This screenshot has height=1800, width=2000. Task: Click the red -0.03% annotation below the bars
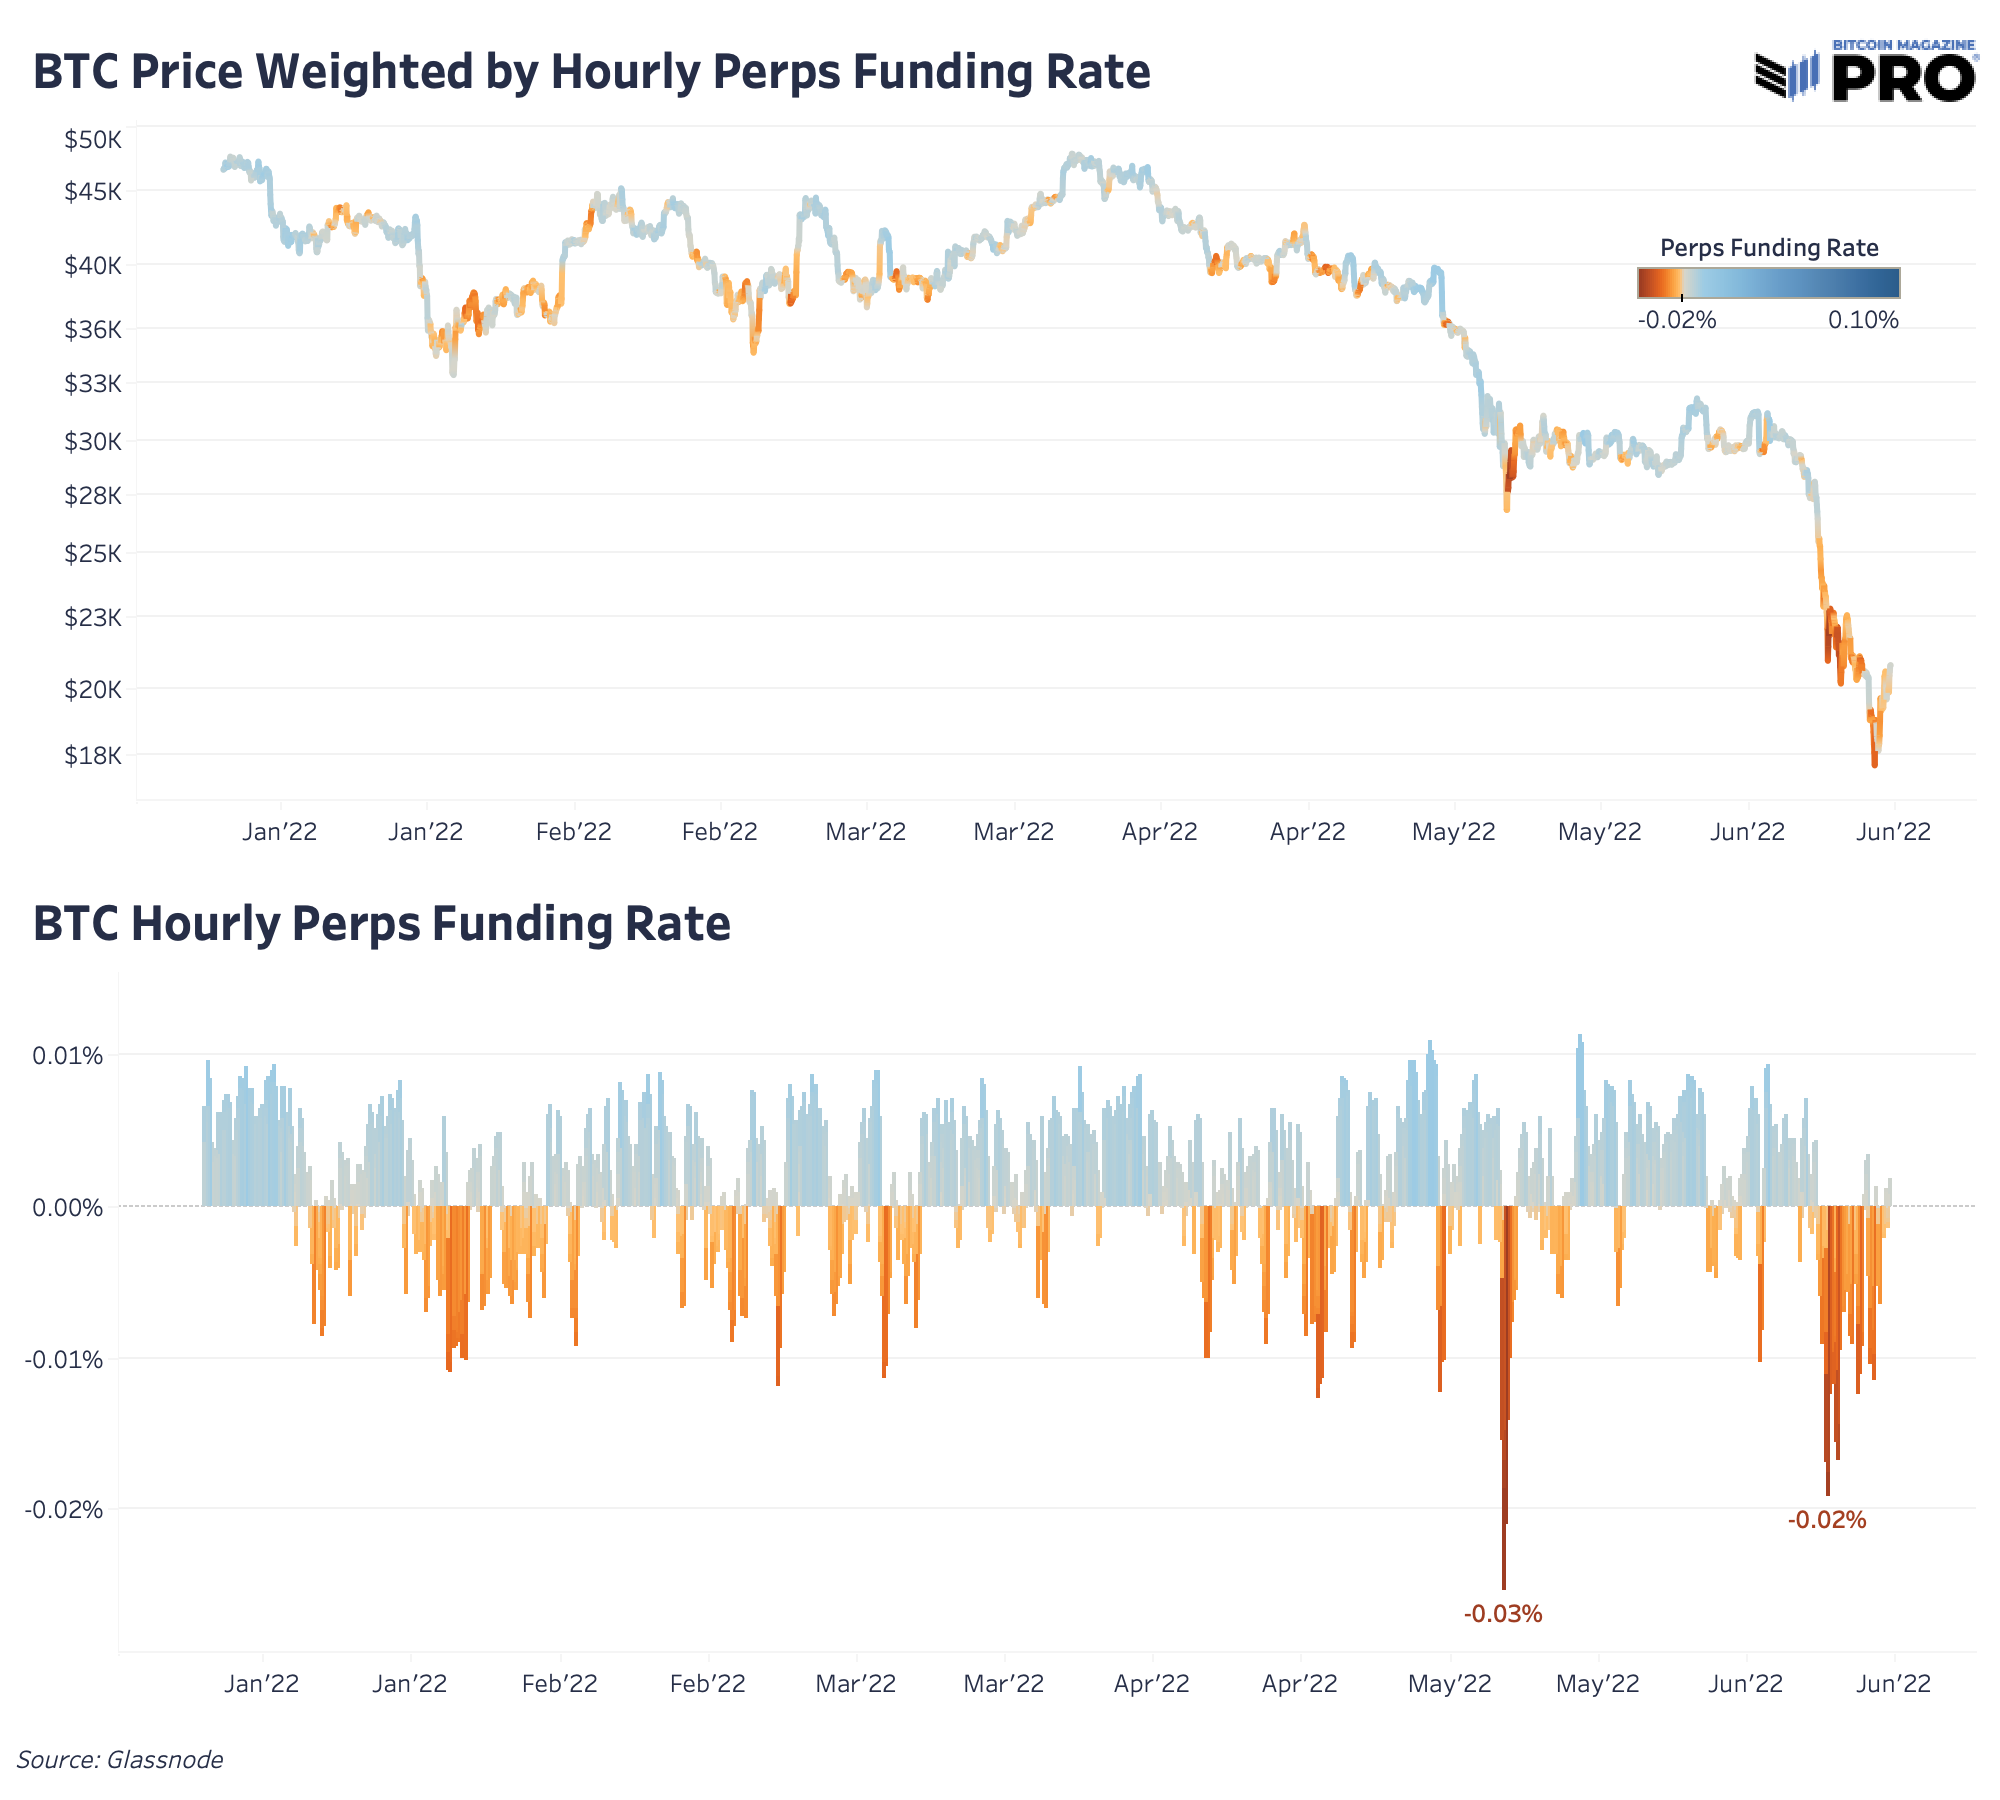pos(1503,1613)
